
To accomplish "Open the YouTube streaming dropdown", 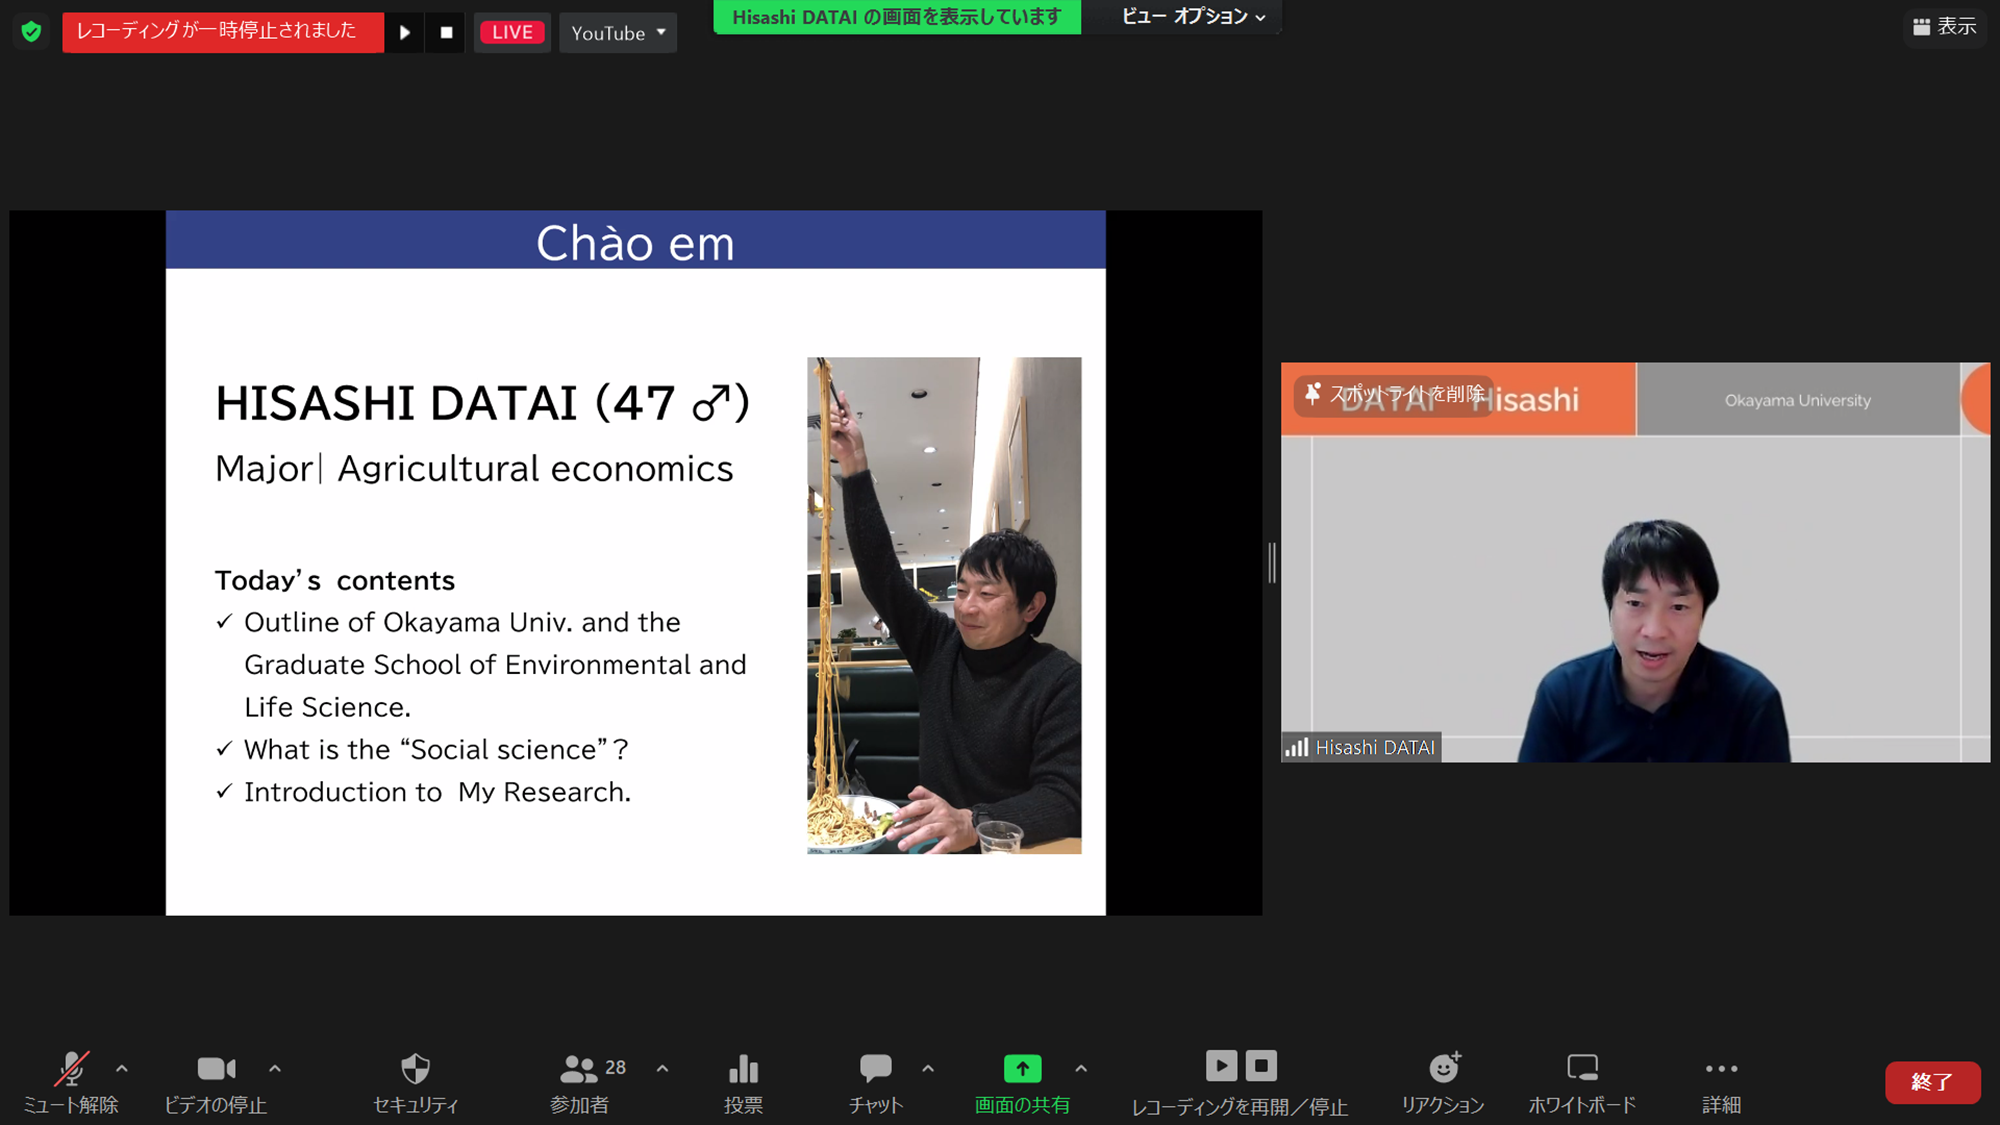I will coord(617,32).
